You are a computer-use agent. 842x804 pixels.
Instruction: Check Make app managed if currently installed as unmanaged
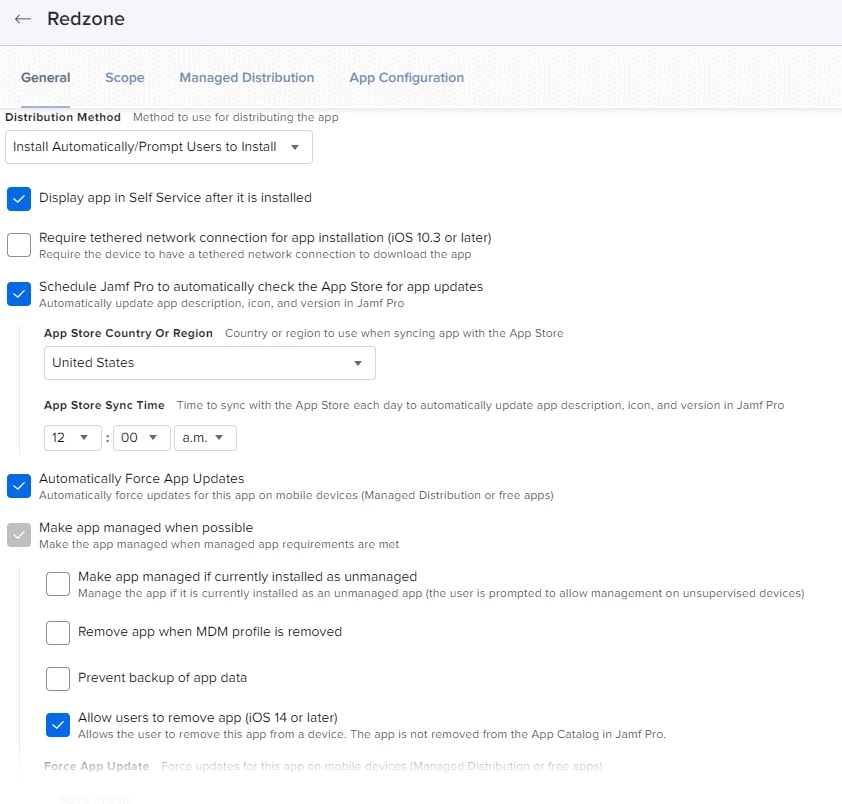click(x=58, y=584)
